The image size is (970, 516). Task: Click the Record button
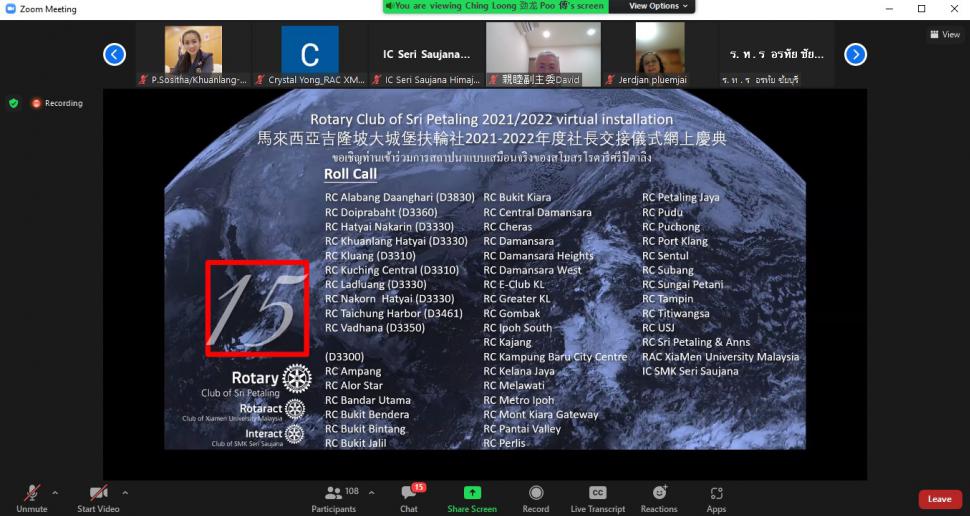(536, 498)
